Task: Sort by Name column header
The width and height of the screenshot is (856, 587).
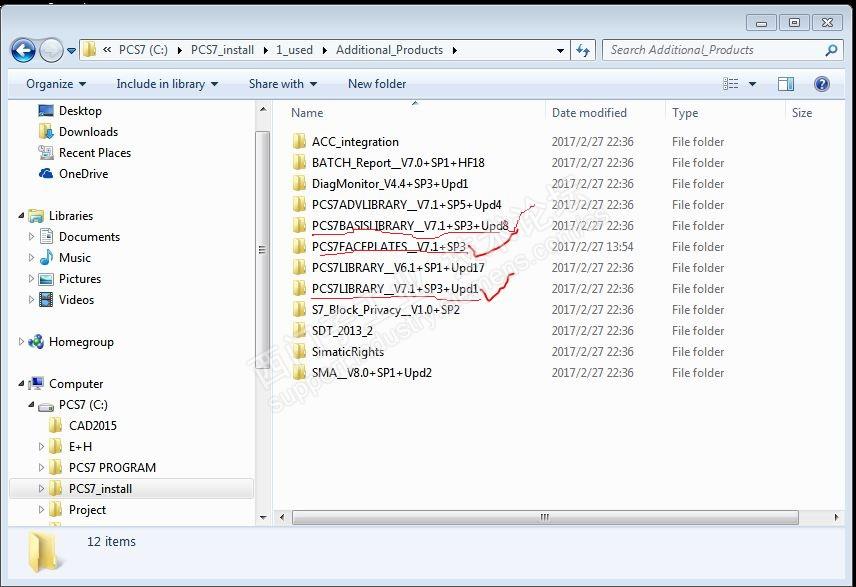Action: [x=307, y=113]
